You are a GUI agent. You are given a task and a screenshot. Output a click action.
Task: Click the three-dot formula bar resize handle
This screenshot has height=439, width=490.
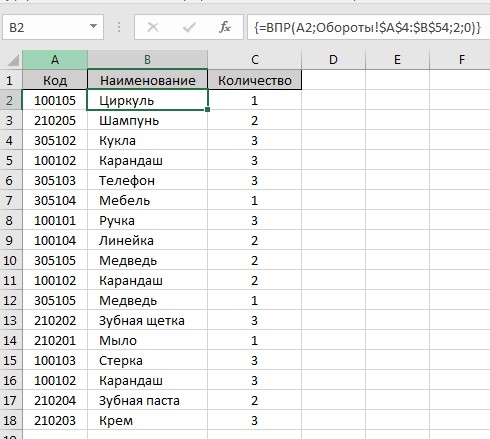coord(119,27)
